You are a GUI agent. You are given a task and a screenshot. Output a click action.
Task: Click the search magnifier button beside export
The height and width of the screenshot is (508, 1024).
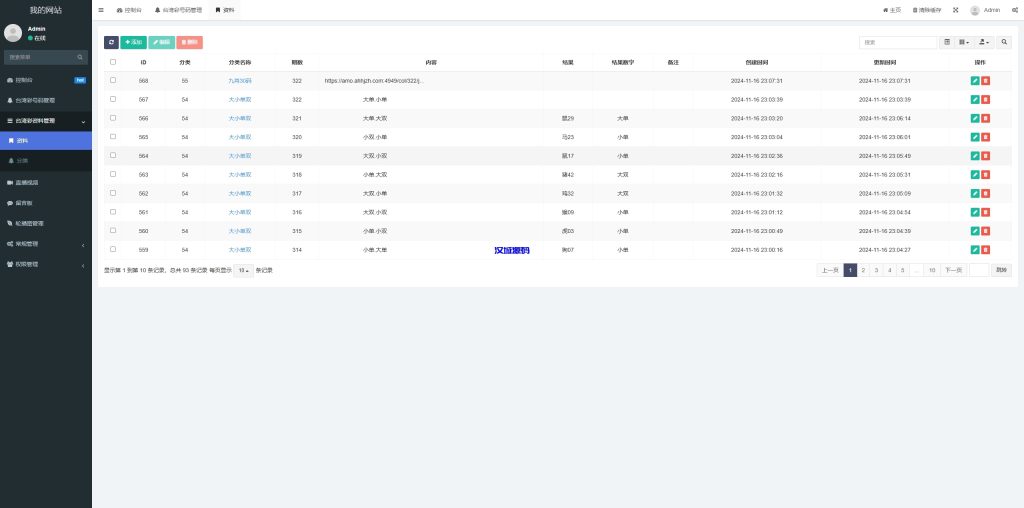1004,43
